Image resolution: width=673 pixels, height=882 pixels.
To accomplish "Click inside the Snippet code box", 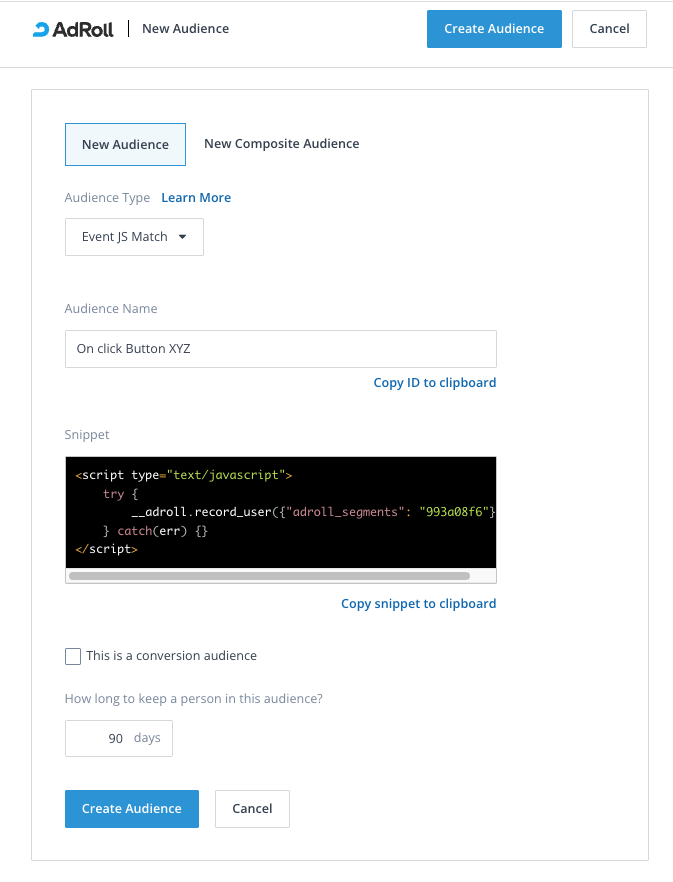I will pos(280,510).
